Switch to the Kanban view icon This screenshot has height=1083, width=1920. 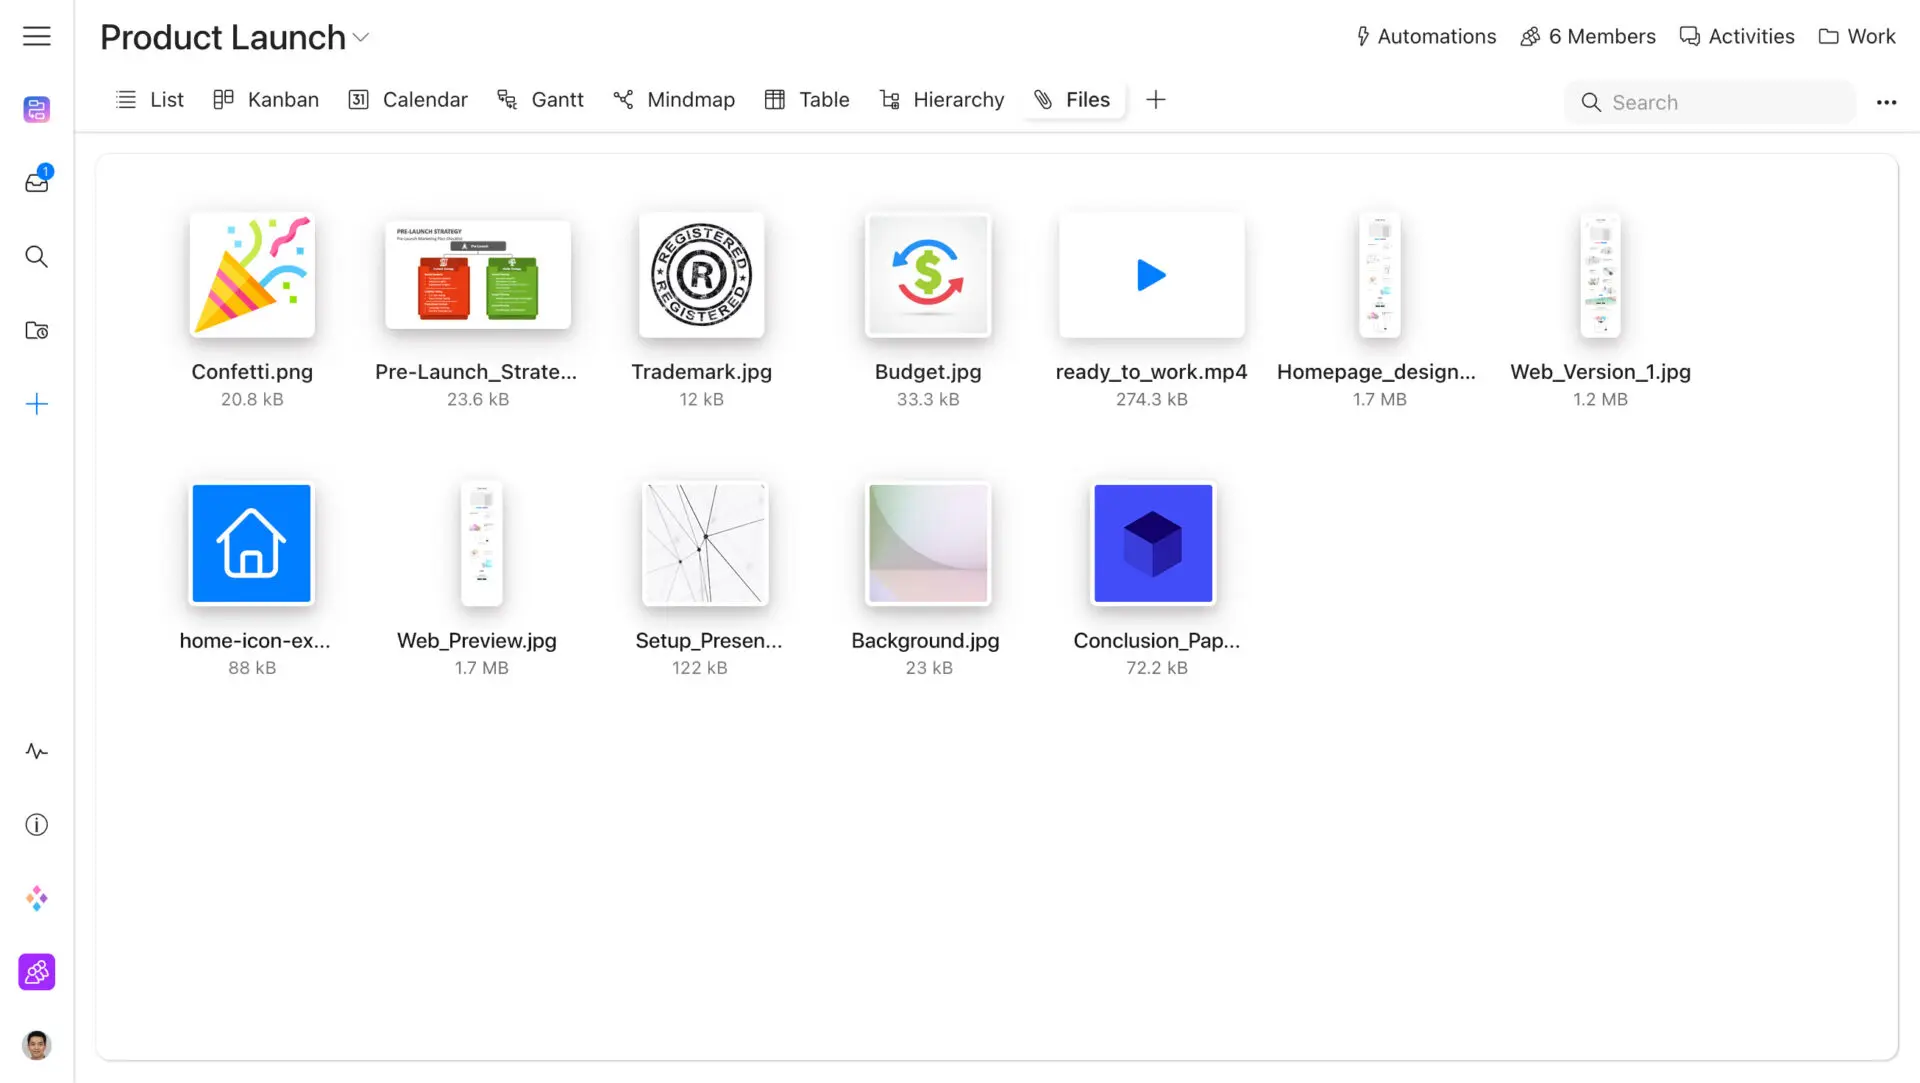click(x=222, y=99)
